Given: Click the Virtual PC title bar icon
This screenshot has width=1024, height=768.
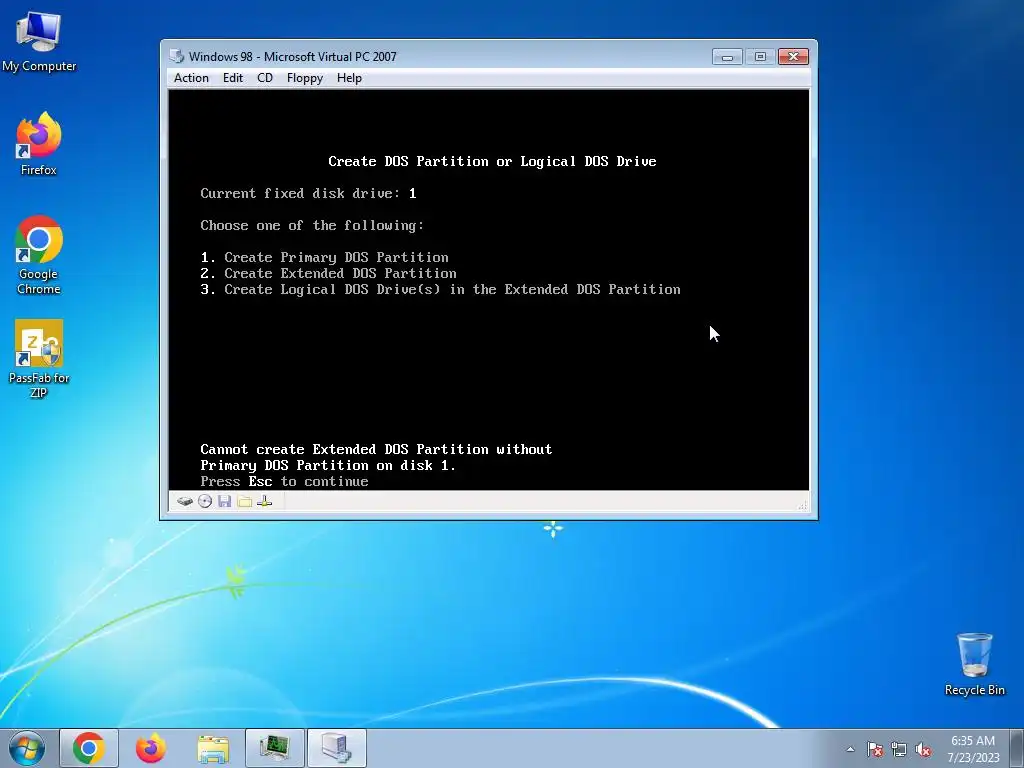Looking at the screenshot, I should pos(176,56).
